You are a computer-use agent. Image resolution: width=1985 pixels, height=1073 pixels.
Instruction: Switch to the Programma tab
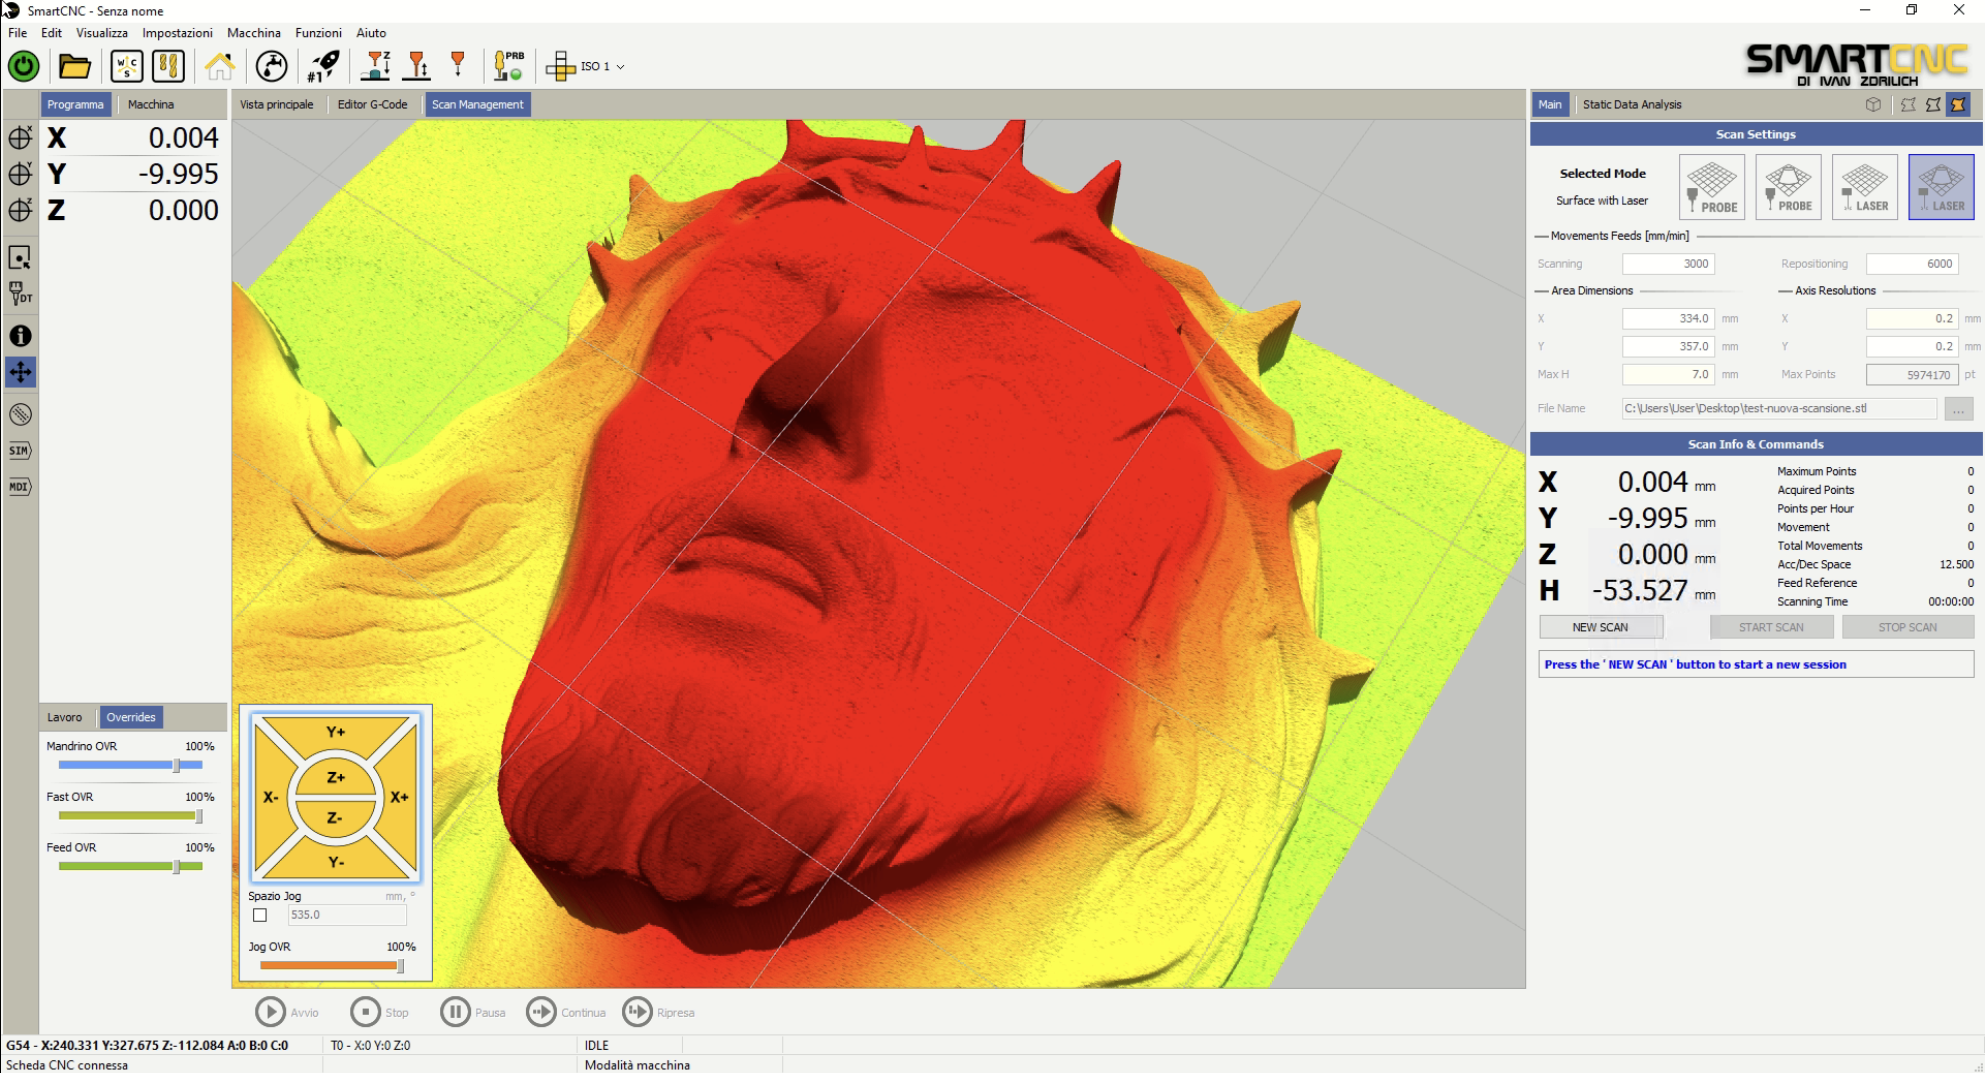(x=75, y=104)
